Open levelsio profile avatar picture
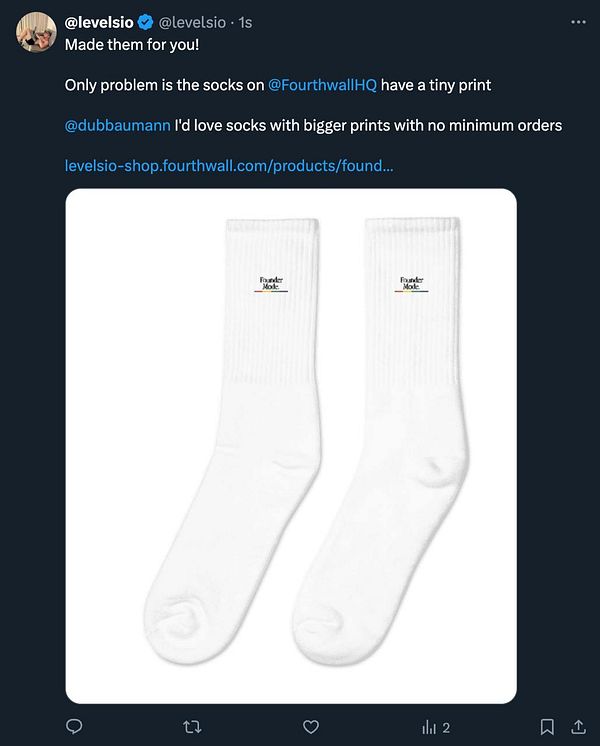 pyautogui.click(x=36, y=32)
